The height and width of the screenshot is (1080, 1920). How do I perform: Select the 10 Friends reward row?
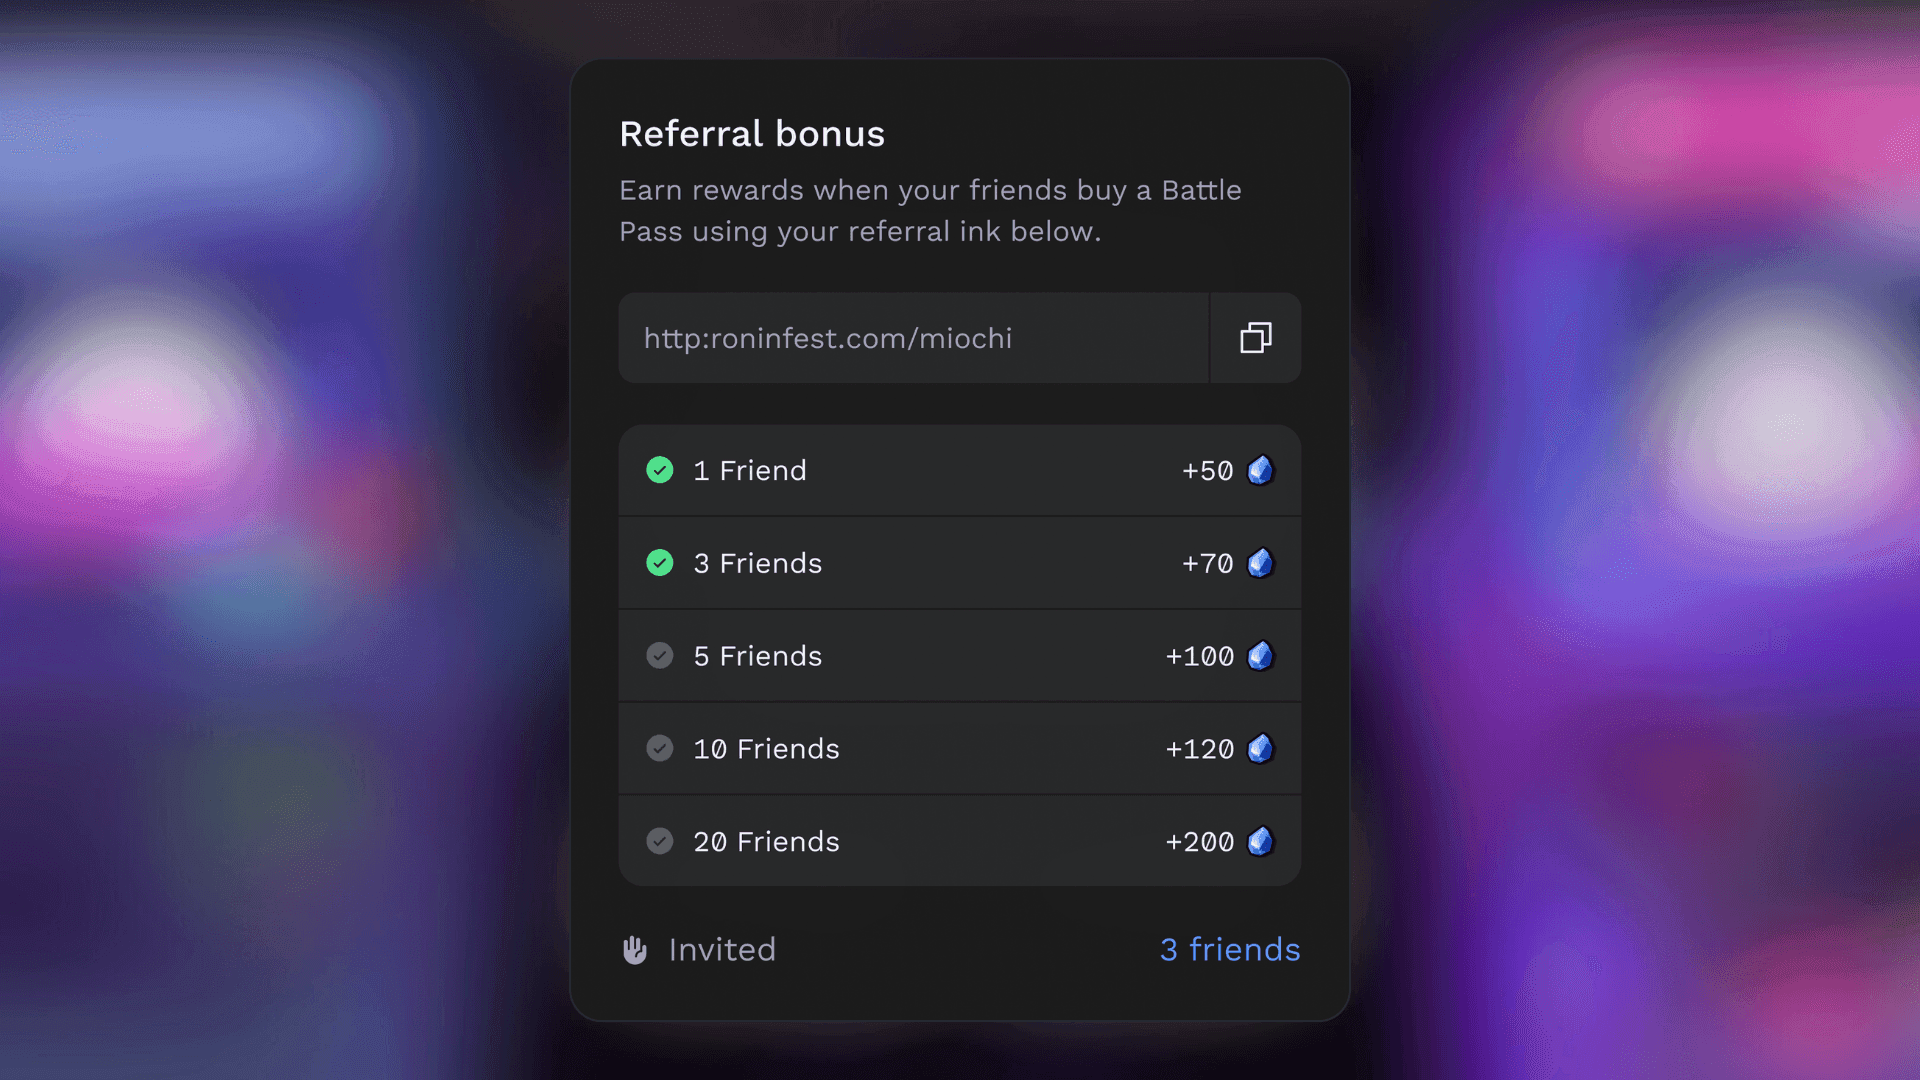[958, 748]
